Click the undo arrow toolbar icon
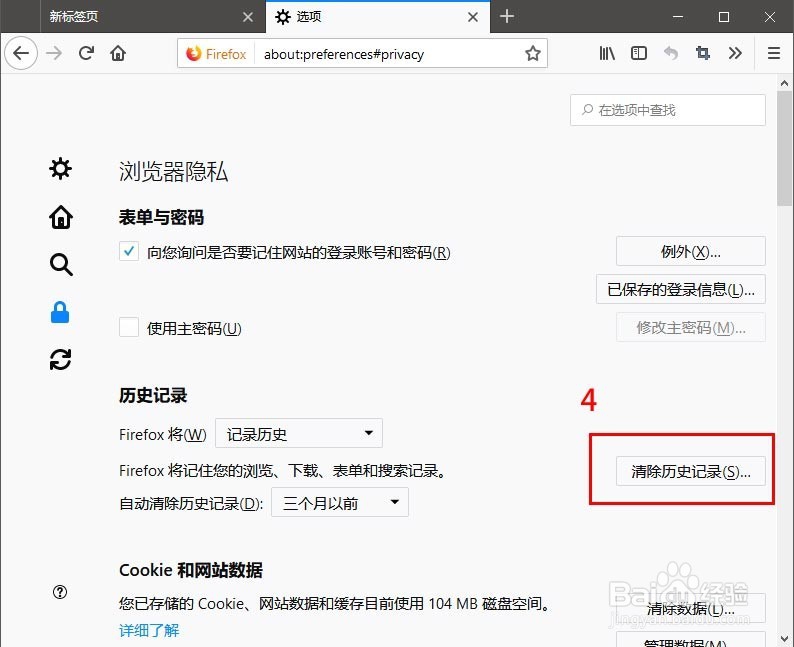 pyautogui.click(x=670, y=53)
